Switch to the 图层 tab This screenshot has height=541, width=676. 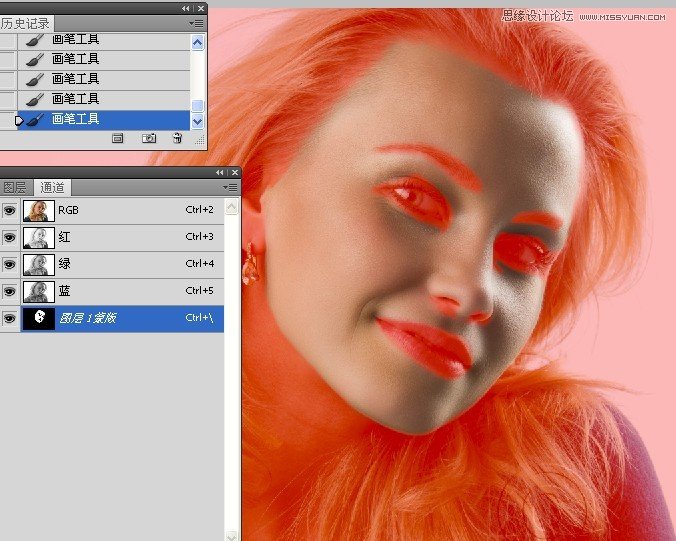(x=15, y=188)
